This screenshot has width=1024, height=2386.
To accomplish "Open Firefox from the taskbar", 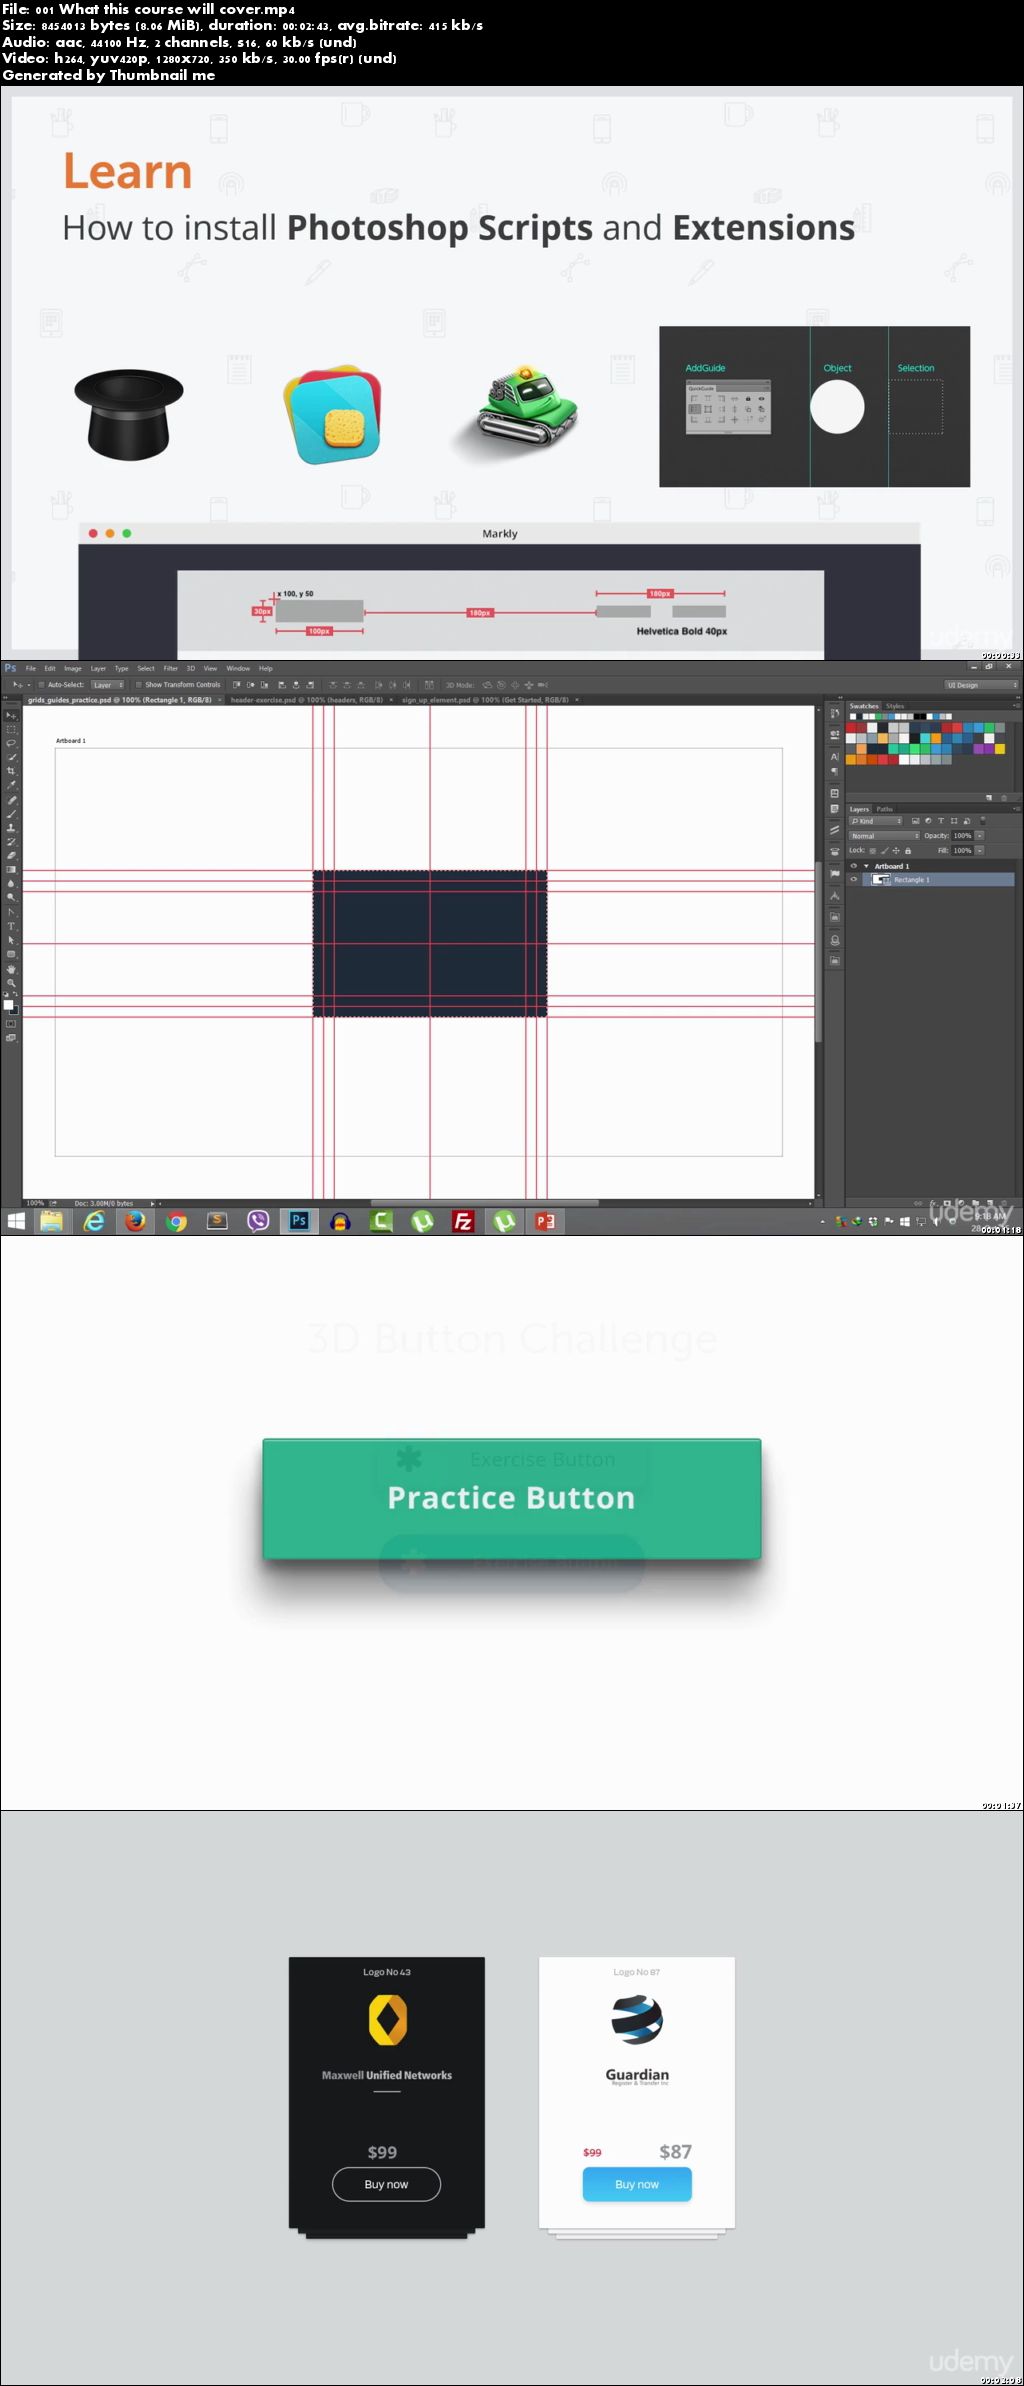I will tap(135, 1221).
